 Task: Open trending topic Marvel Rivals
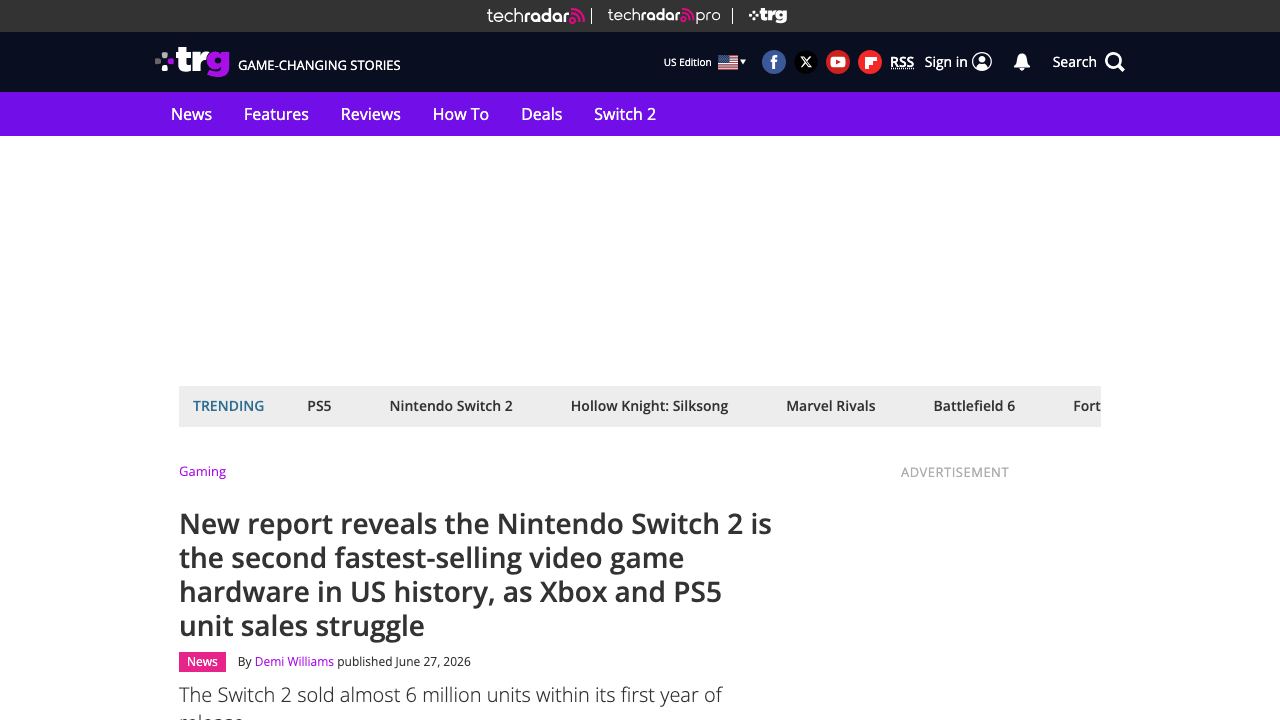(830, 406)
